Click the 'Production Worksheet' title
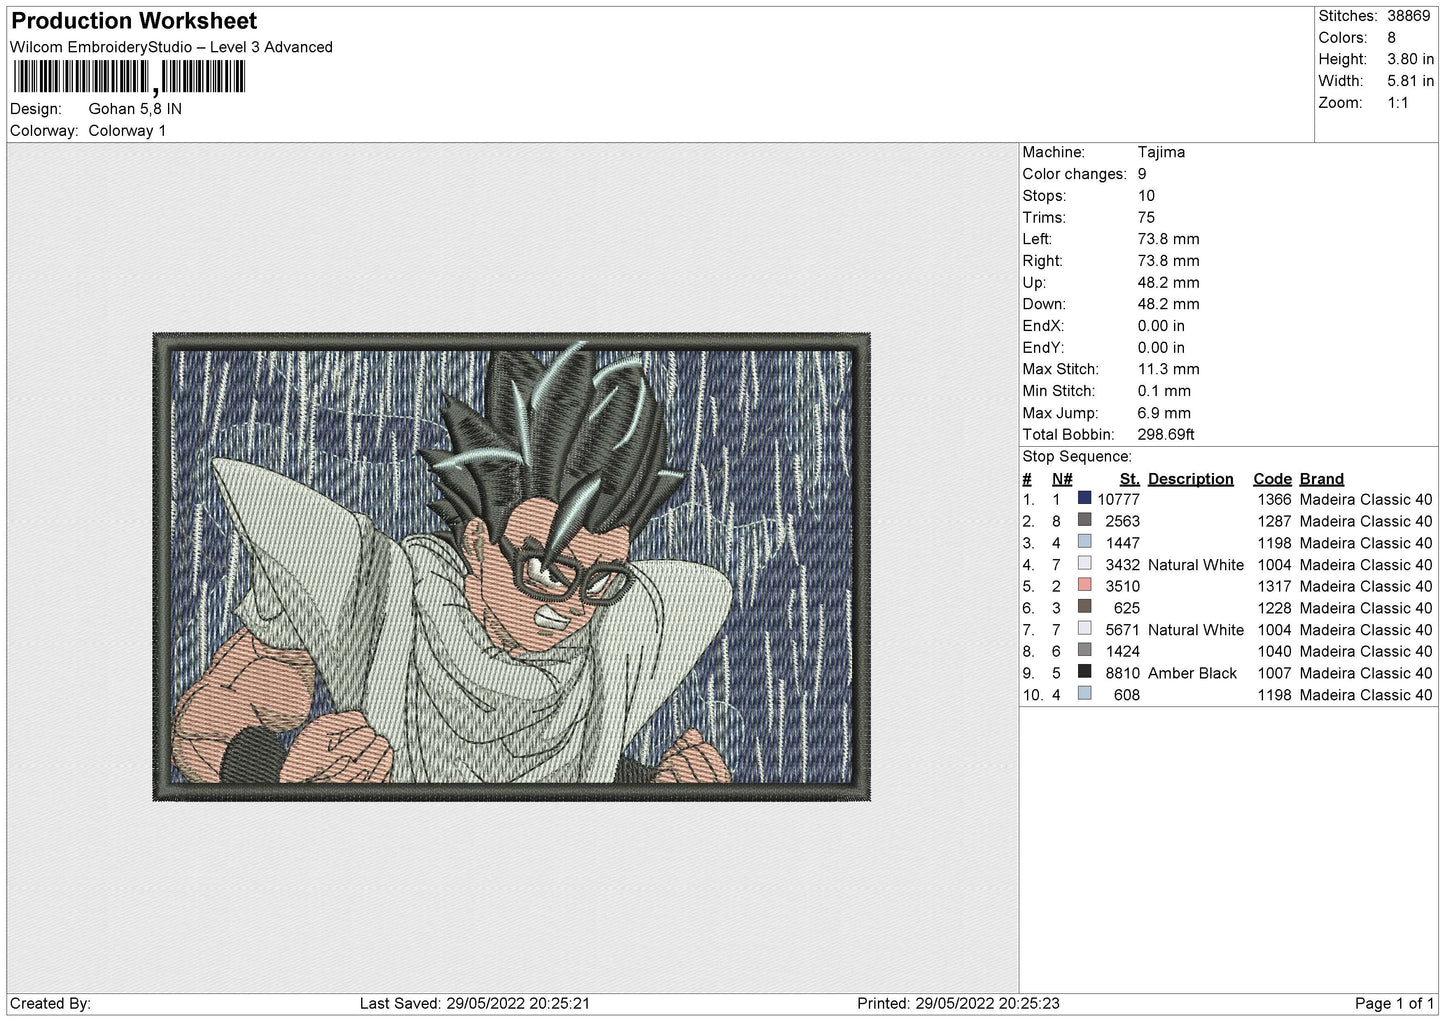 point(134,21)
